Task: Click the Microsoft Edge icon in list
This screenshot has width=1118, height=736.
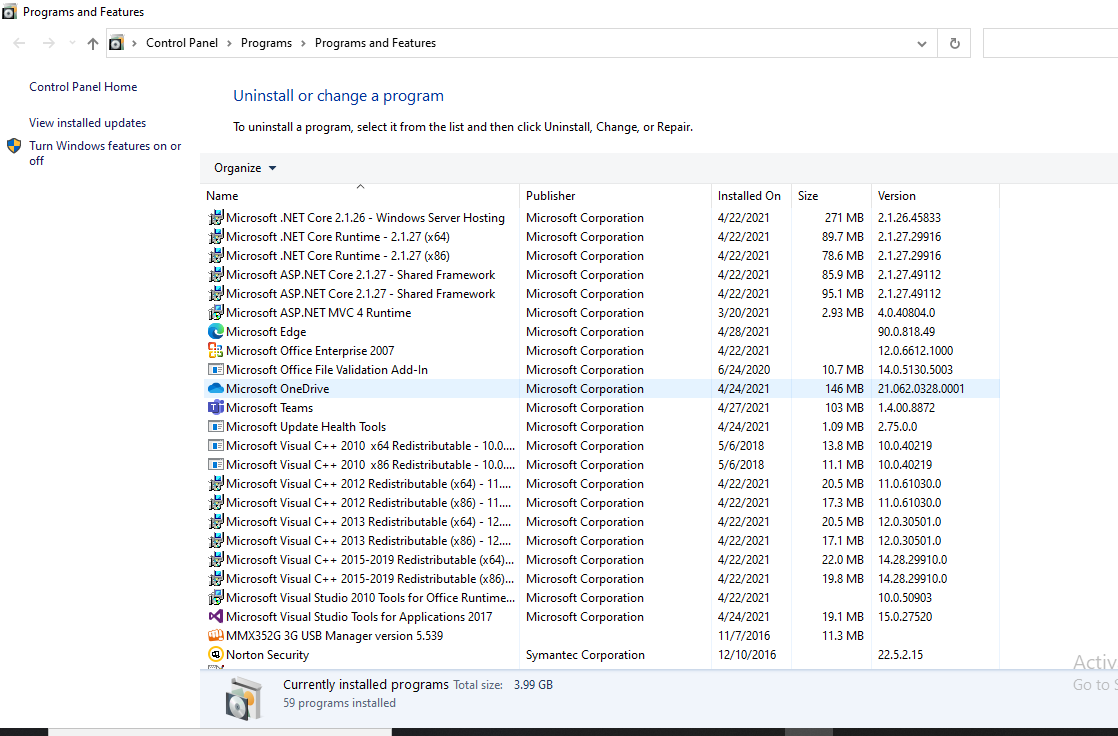Action: click(215, 332)
